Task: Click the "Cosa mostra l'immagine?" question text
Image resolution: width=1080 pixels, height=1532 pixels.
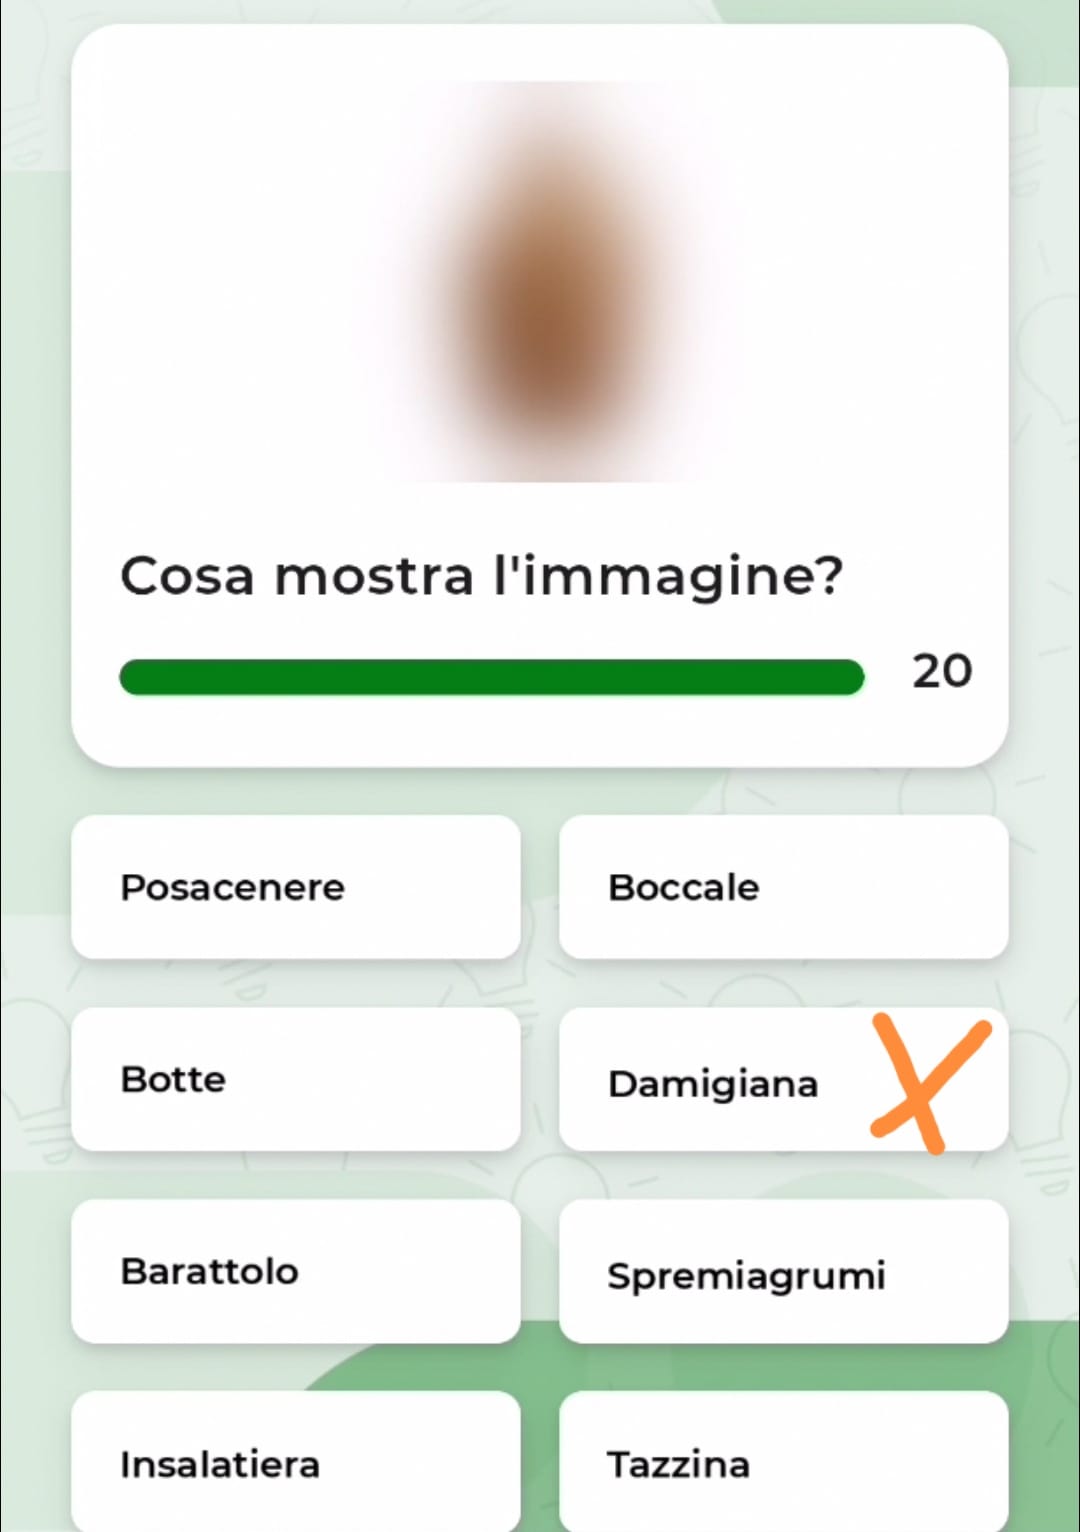Action: (481, 576)
